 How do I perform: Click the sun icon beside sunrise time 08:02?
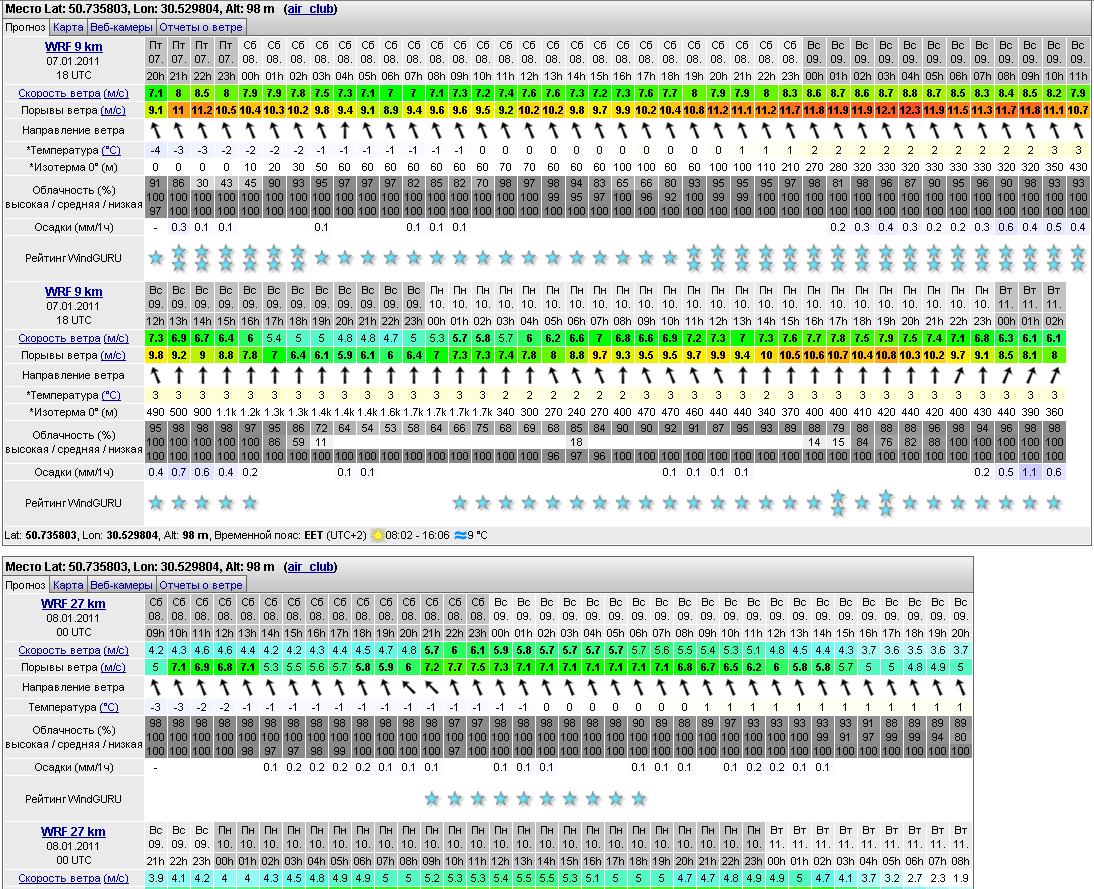378,535
